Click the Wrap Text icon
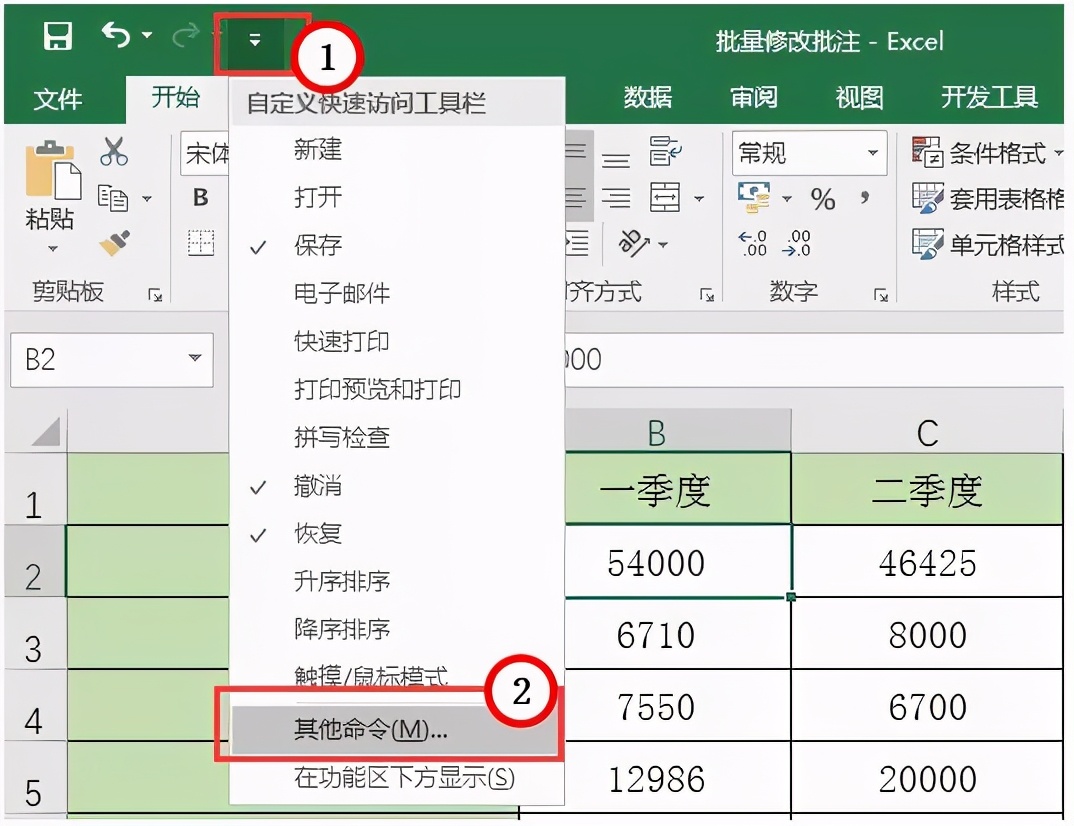Screen dimensions: 1074x826 click(664, 151)
